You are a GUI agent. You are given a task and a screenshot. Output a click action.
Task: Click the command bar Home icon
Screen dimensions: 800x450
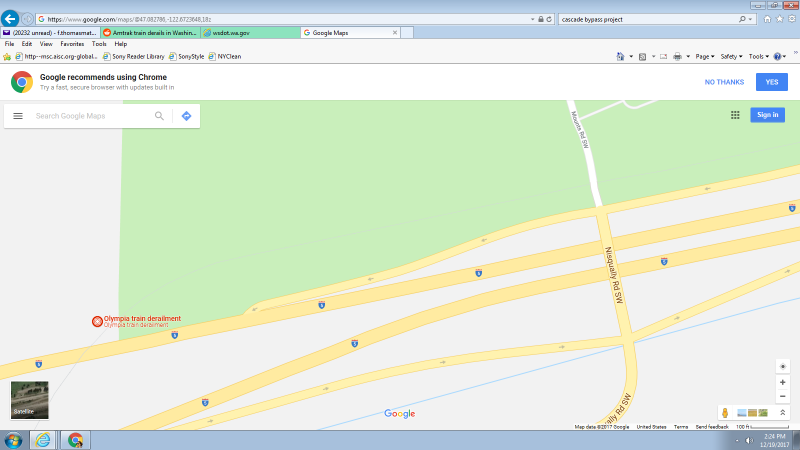[620, 57]
